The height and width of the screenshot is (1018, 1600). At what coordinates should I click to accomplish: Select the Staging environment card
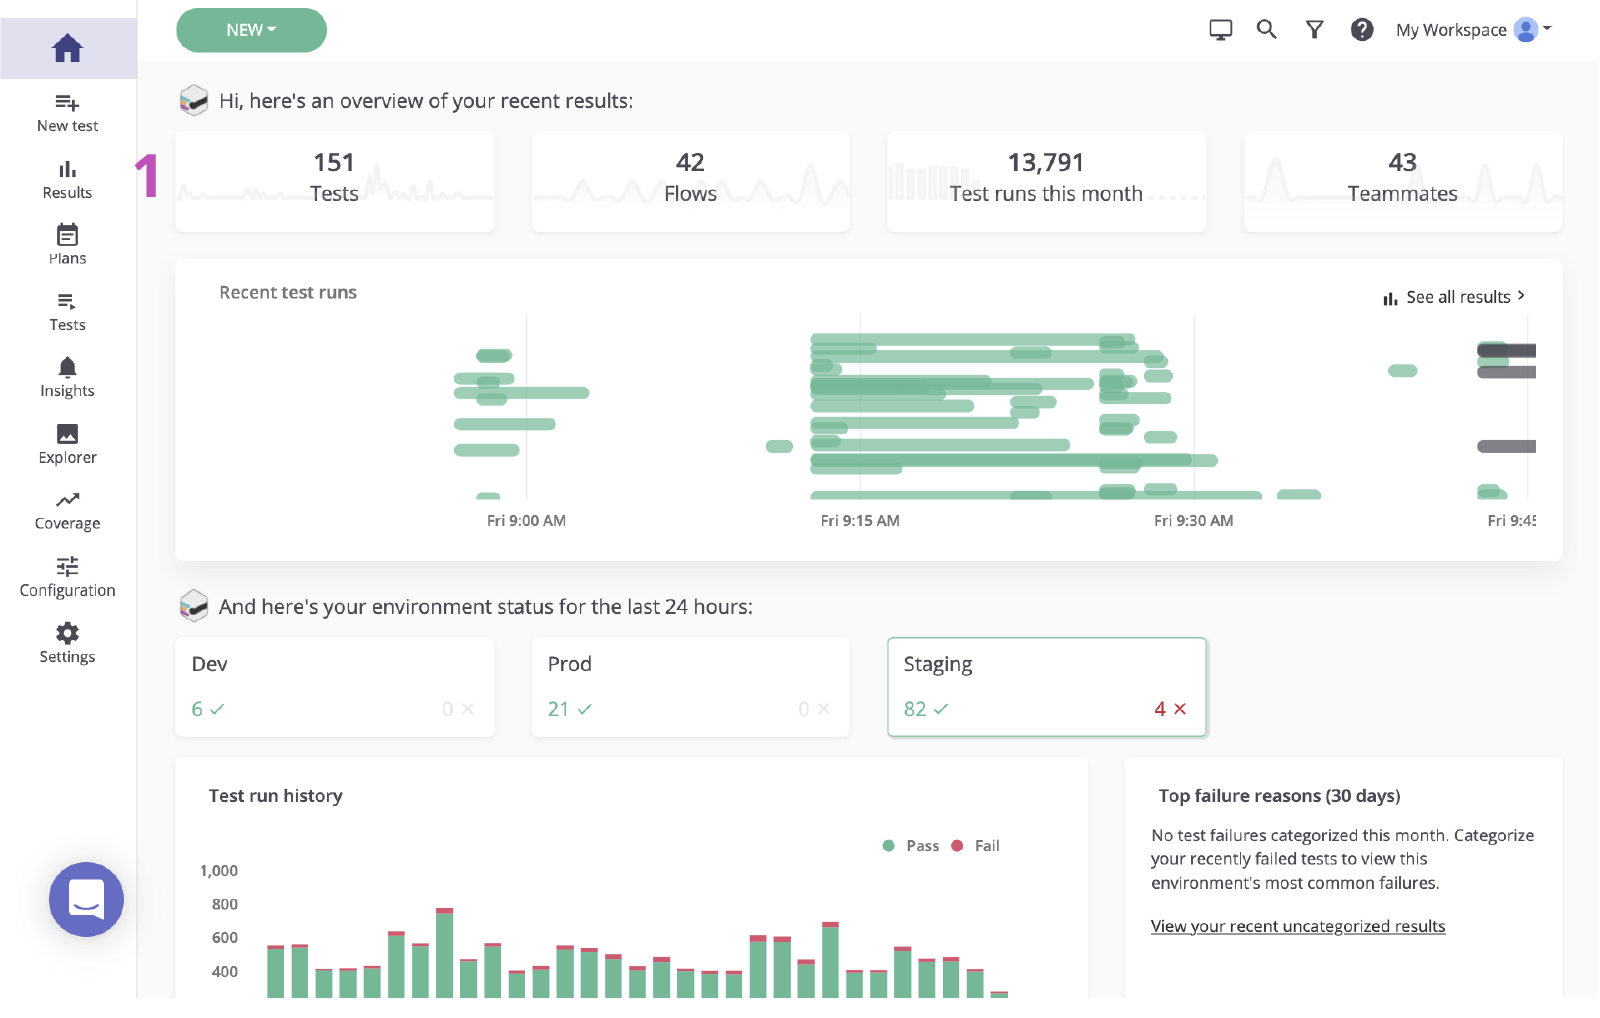pos(1046,686)
